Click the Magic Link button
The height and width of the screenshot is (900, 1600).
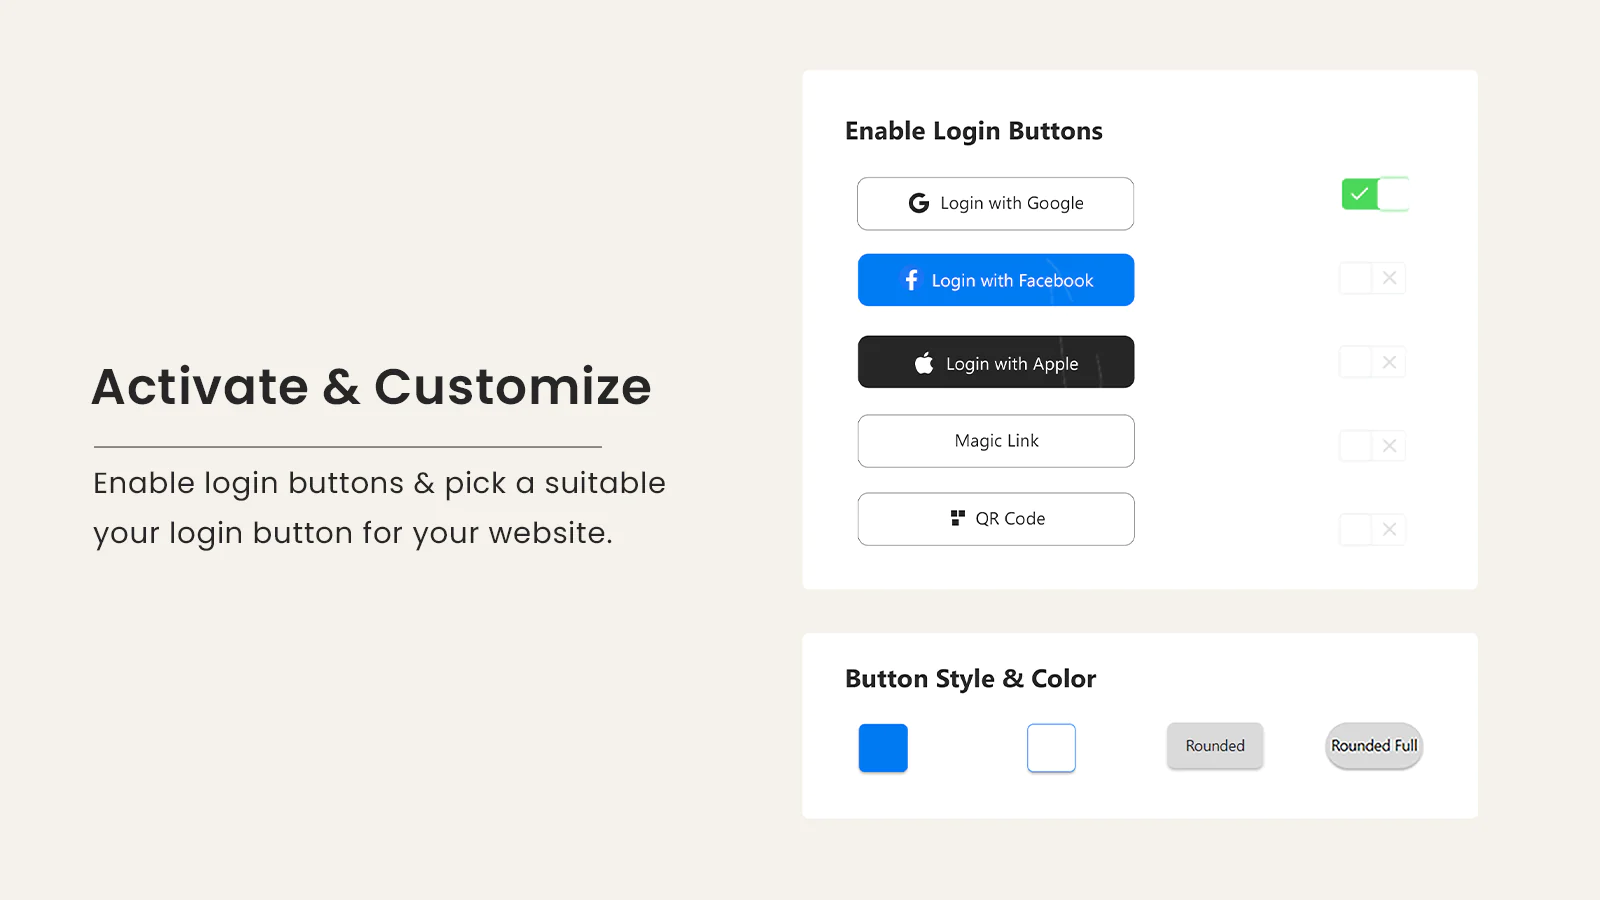tap(996, 441)
